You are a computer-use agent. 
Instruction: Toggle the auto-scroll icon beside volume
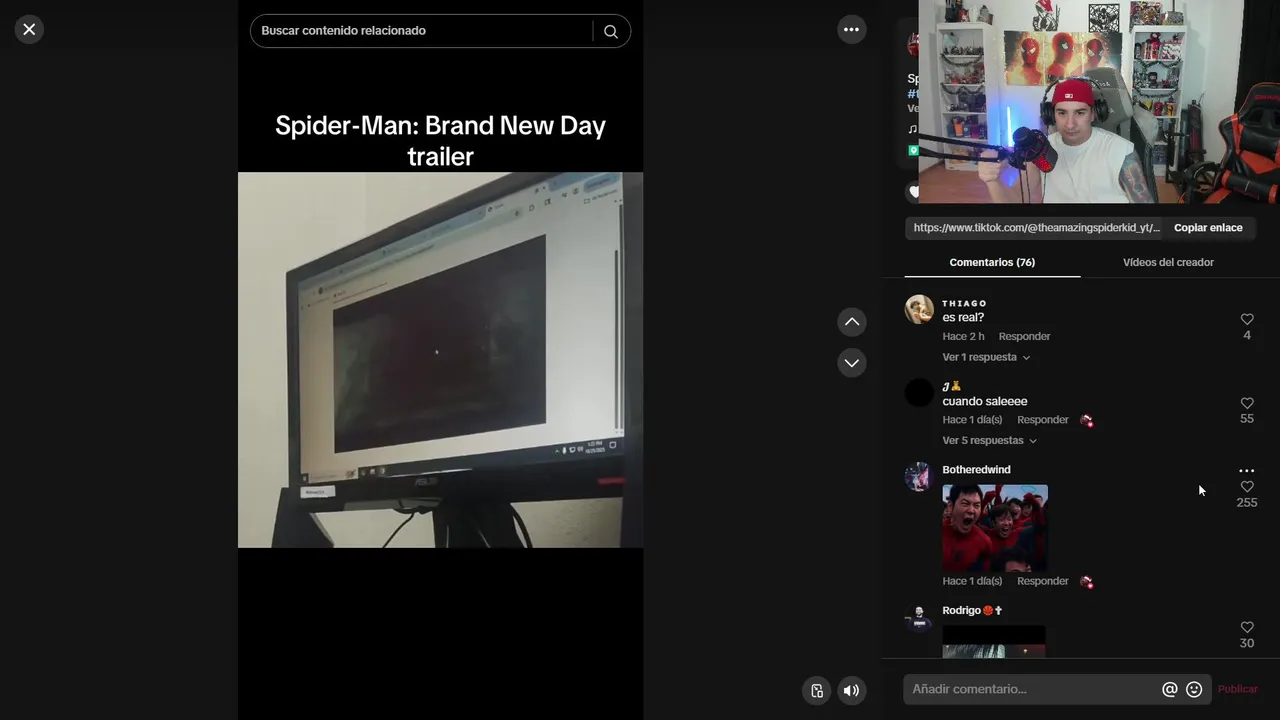pyautogui.click(x=817, y=690)
